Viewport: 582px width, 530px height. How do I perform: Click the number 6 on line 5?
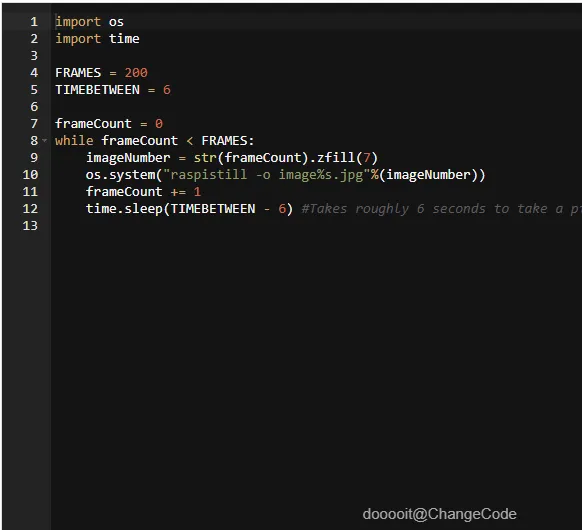click(167, 90)
